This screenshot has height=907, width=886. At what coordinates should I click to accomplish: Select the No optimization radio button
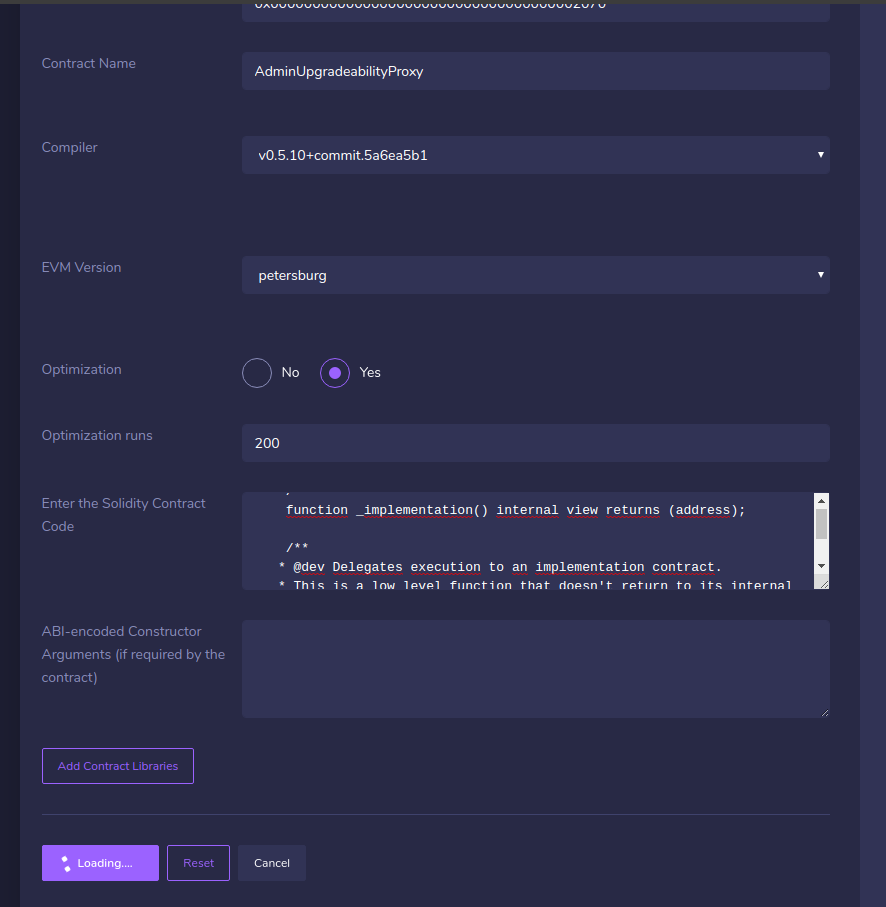point(257,373)
